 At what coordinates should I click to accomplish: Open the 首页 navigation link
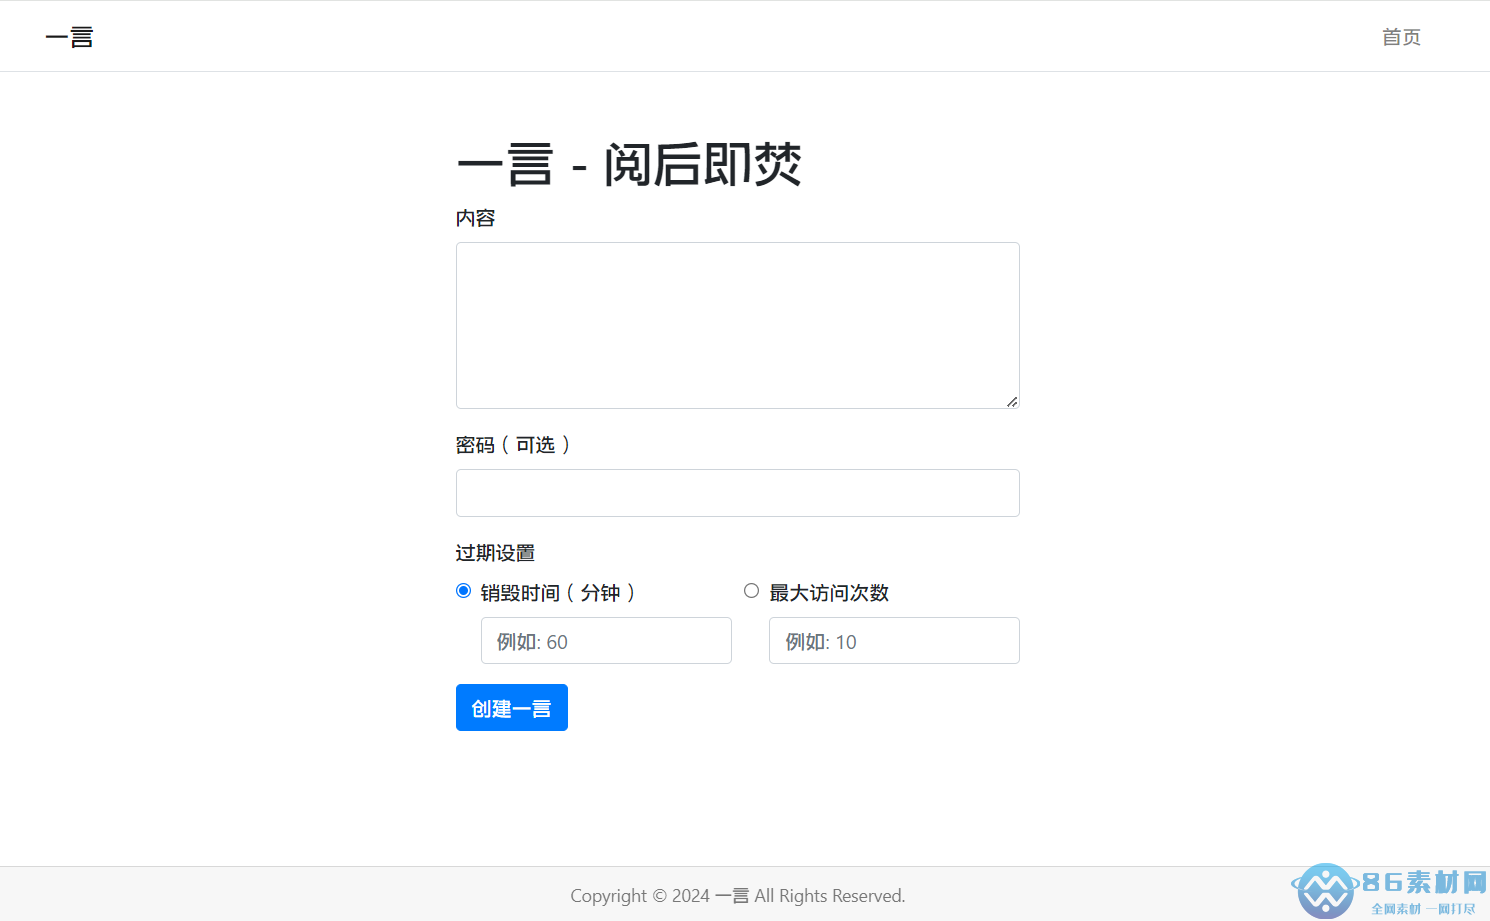coord(1400,37)
